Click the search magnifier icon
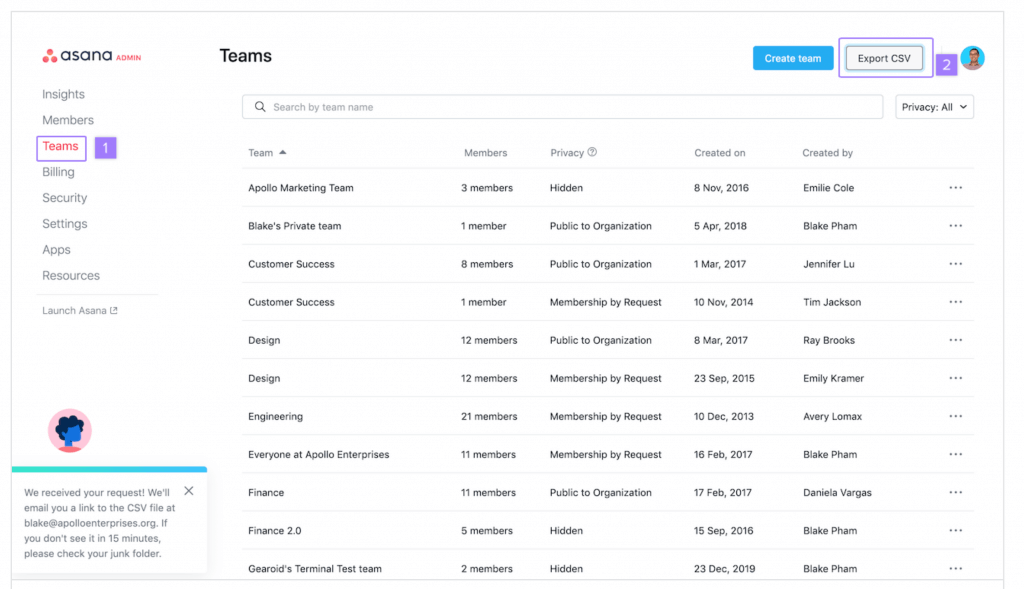The width and height of the screenshot is (1024, 589). (x=260, y=106)
